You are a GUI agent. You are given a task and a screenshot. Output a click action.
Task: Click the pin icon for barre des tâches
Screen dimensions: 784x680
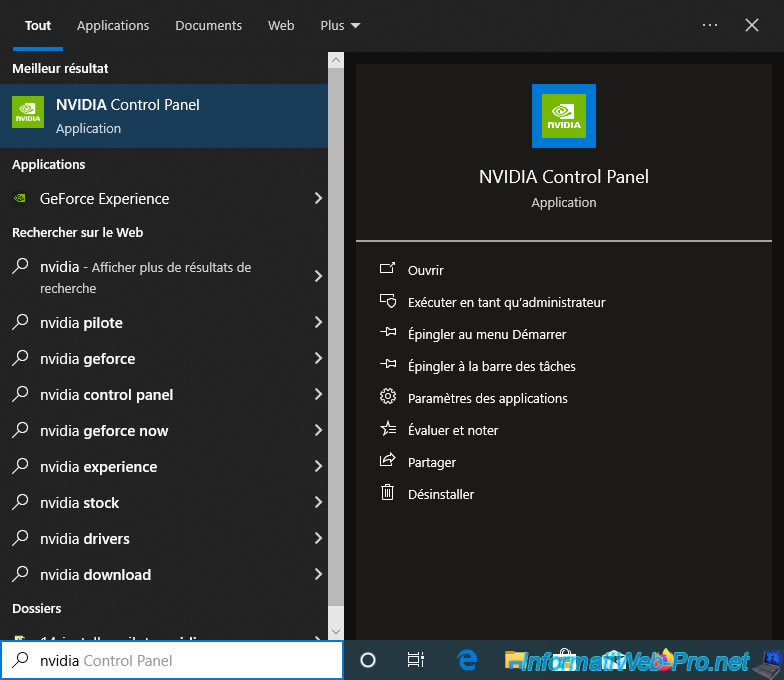tap(387, 364)
